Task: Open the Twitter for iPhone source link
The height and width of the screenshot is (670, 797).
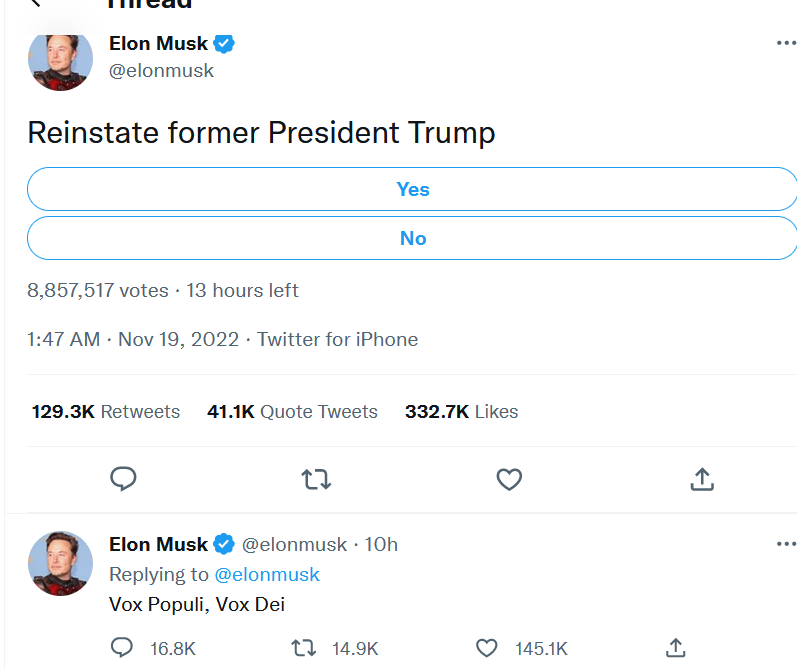Action: coord(337,339)
